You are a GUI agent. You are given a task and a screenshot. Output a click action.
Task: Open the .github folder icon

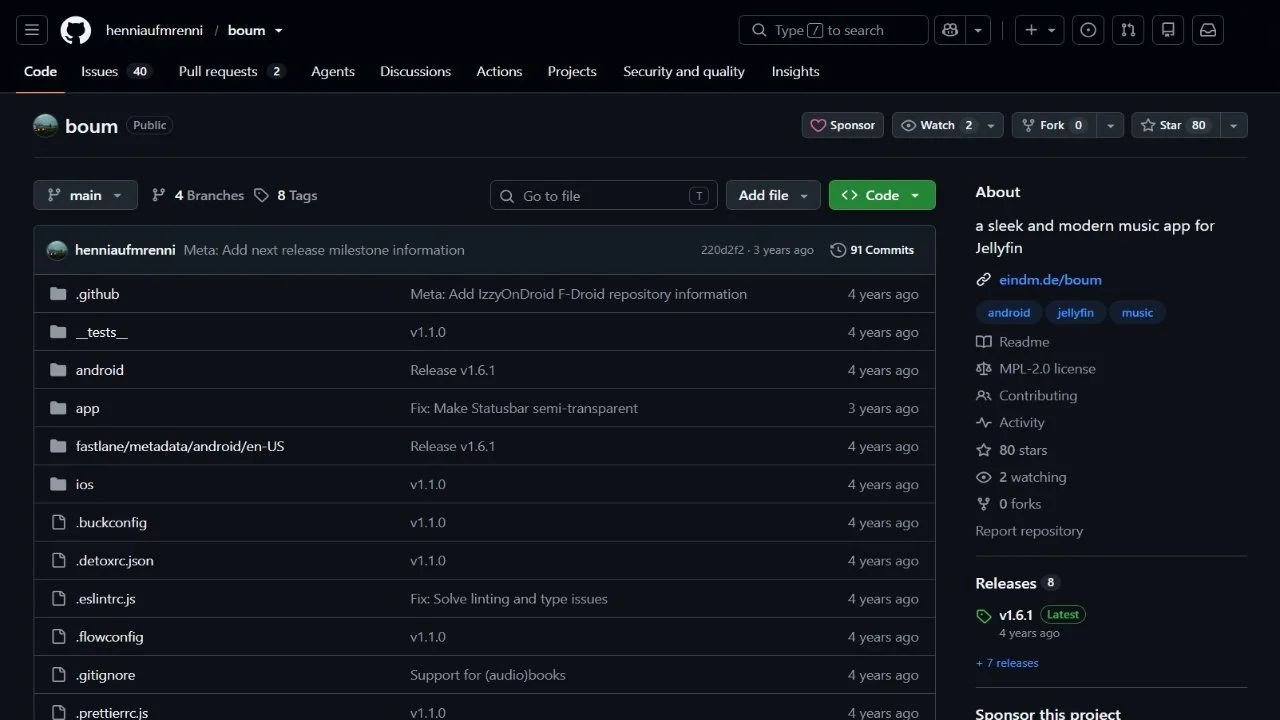[58, 294]
